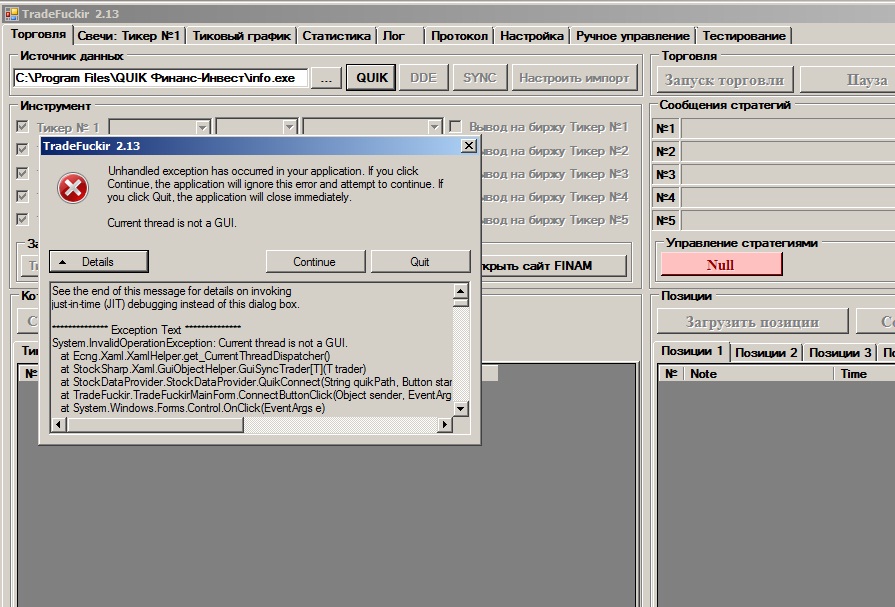Toggle the Тикер № 1 checkbox
895x607 pixels.
click(x=22, y=127)
